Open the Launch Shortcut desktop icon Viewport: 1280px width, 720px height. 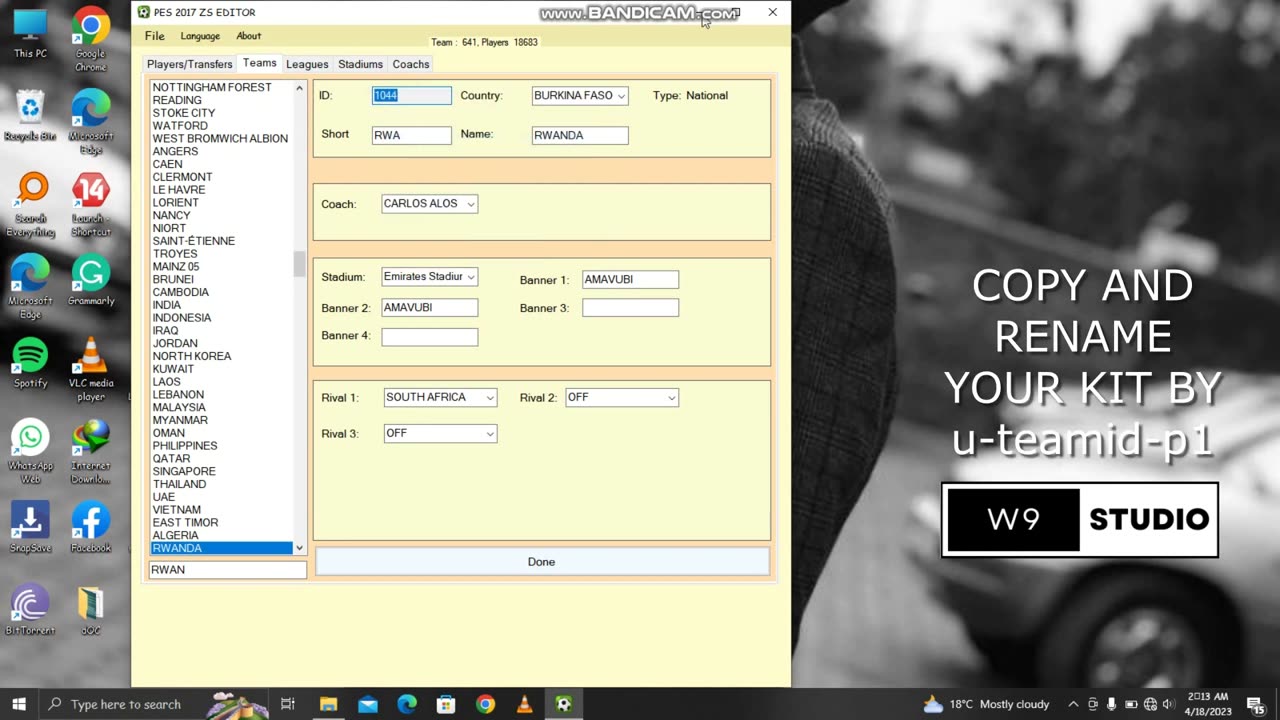(x=90, y=204)
